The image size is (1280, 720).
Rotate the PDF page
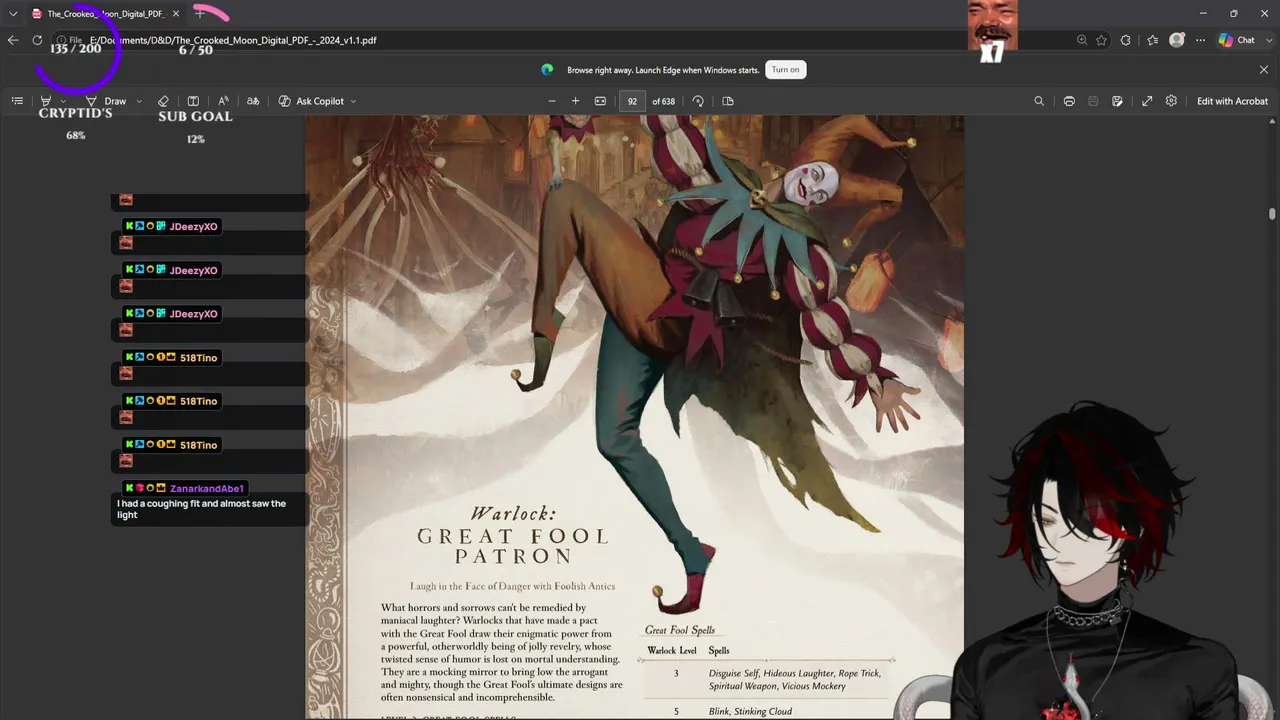[698, 101]
